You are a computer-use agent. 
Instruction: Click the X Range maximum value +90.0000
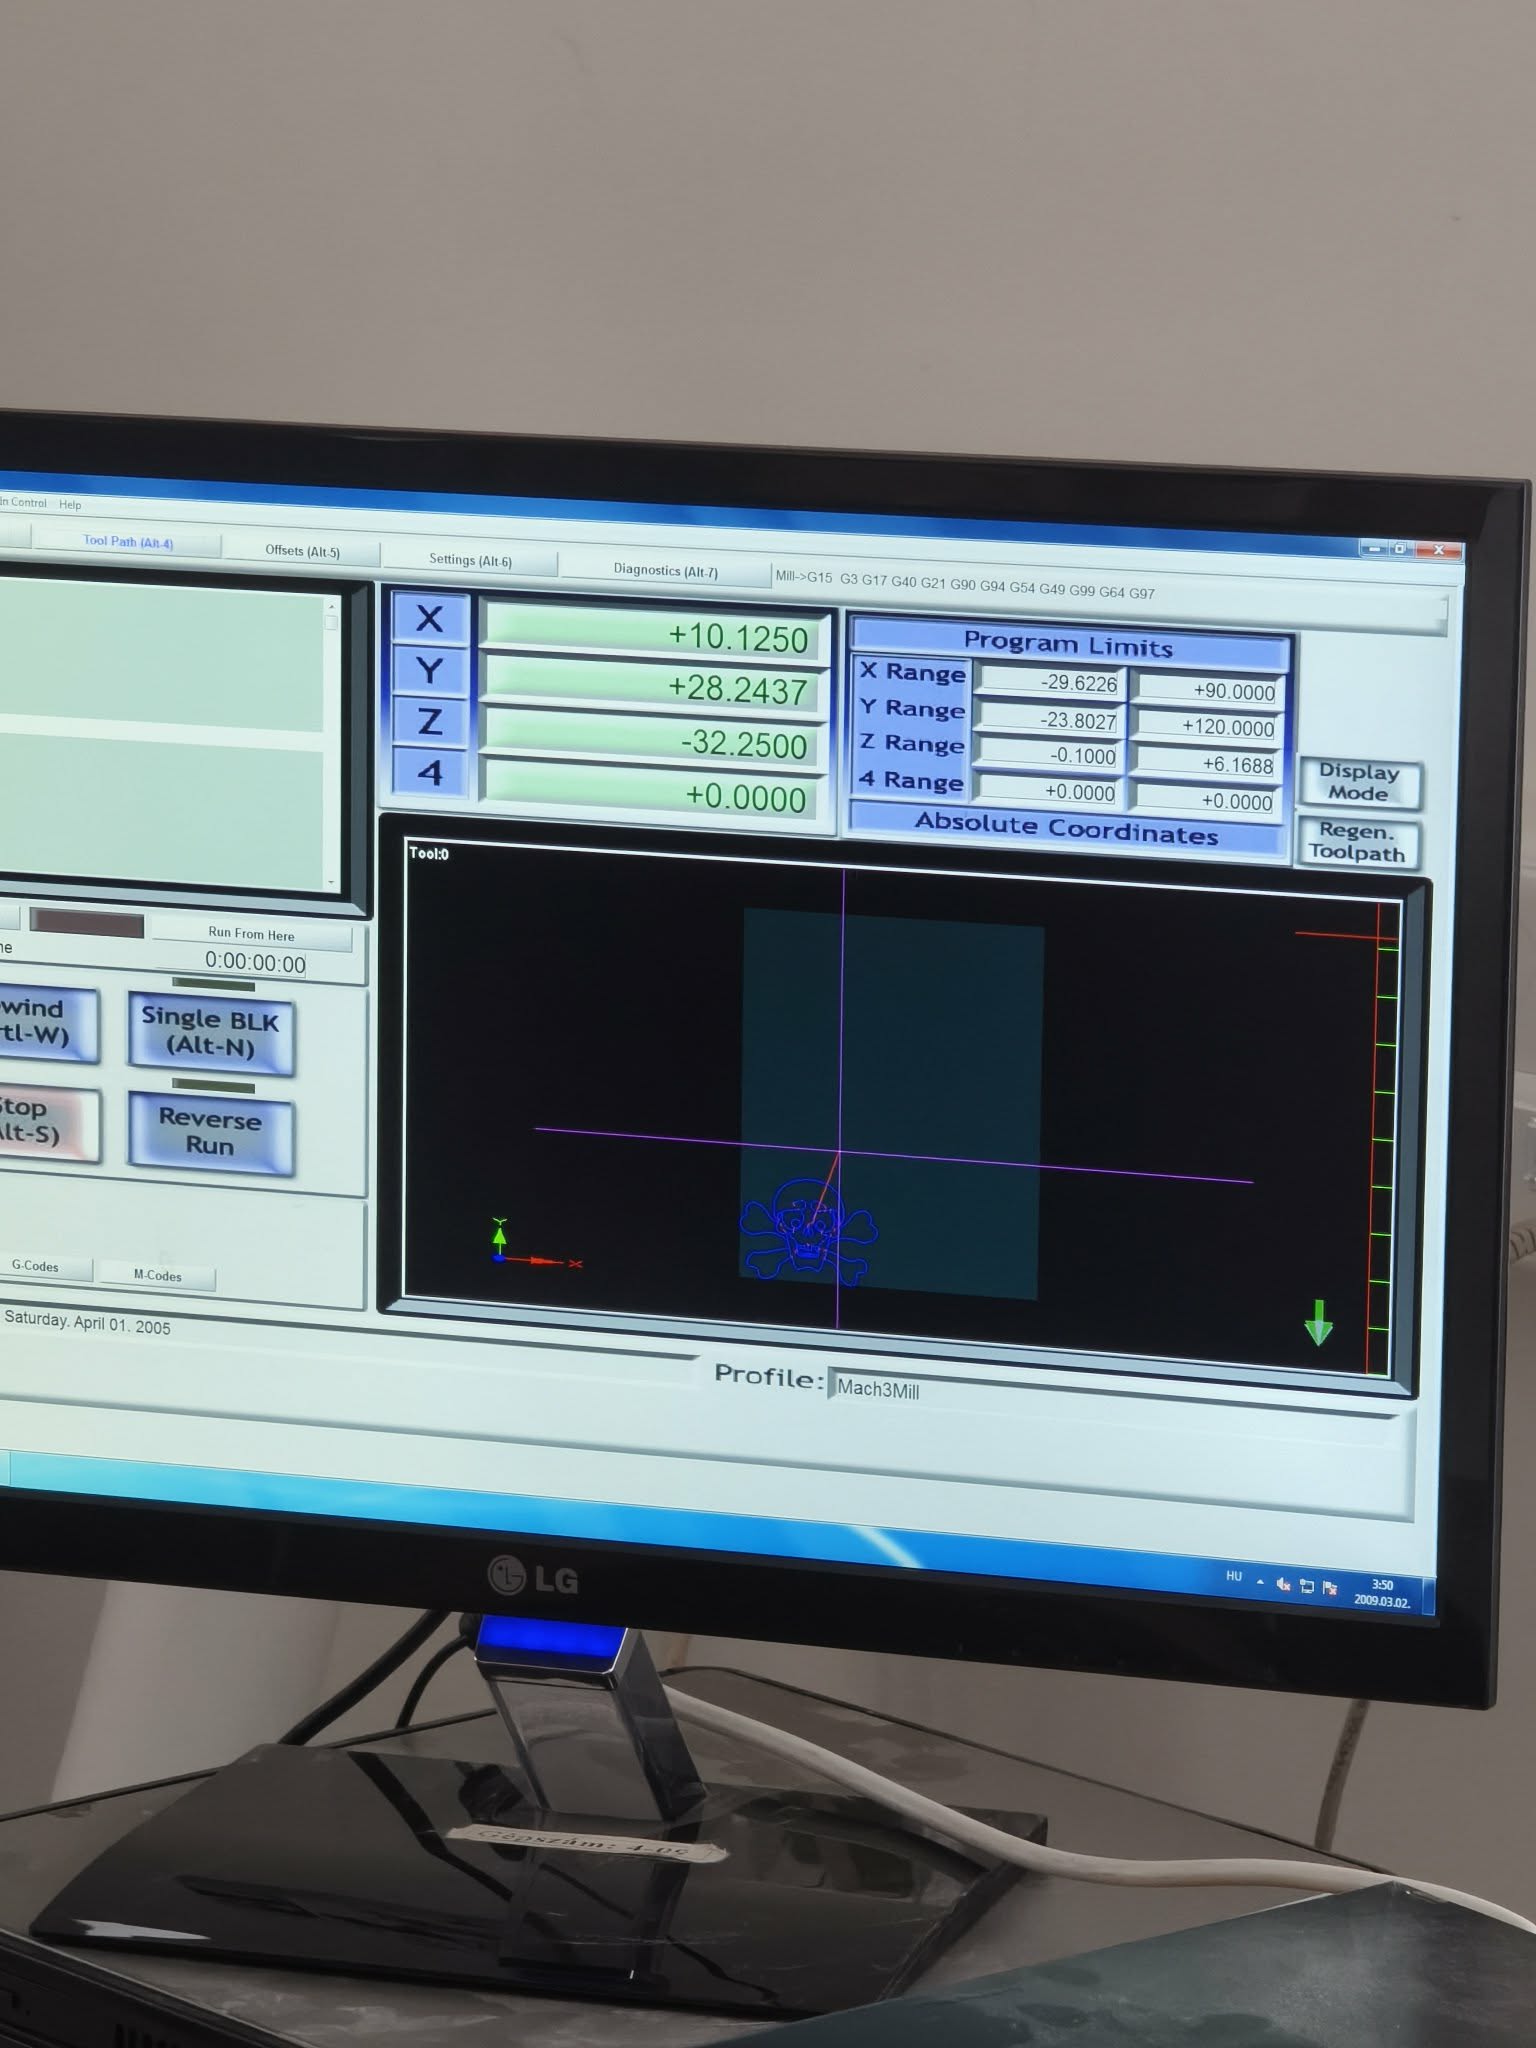1208,690
